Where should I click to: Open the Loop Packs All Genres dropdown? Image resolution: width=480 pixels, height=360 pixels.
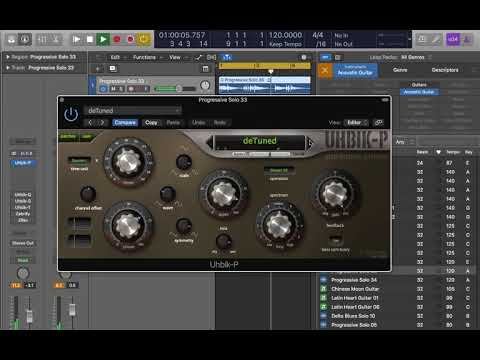point(415,57)
